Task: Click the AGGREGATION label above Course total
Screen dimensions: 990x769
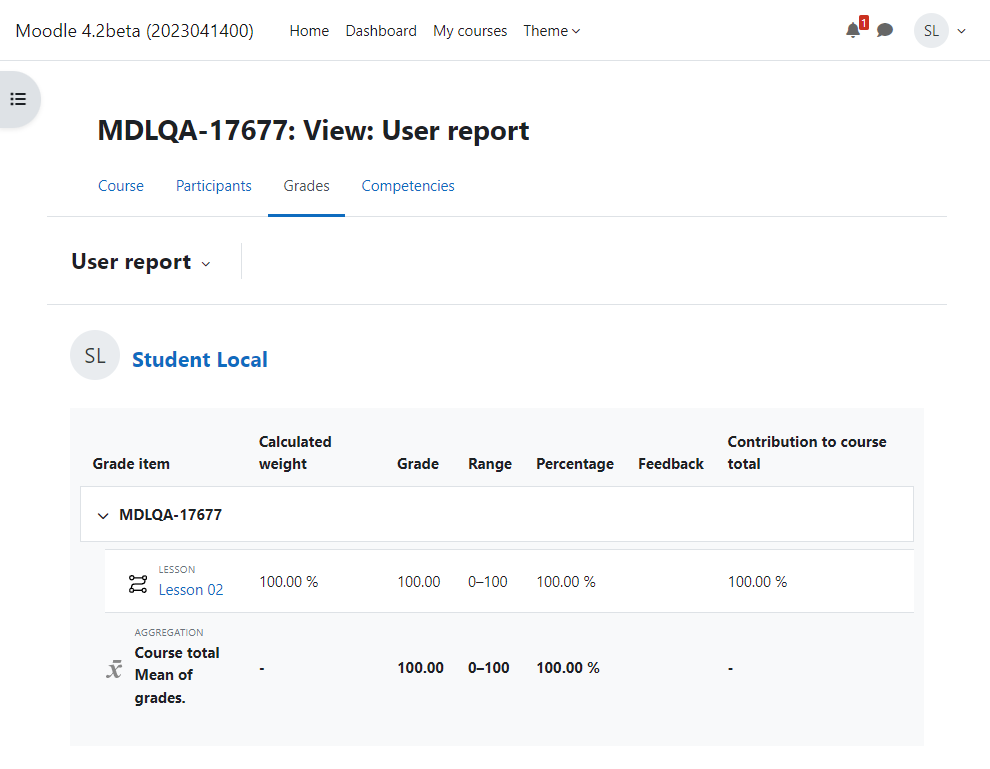Action: click(x=169, y=632)
